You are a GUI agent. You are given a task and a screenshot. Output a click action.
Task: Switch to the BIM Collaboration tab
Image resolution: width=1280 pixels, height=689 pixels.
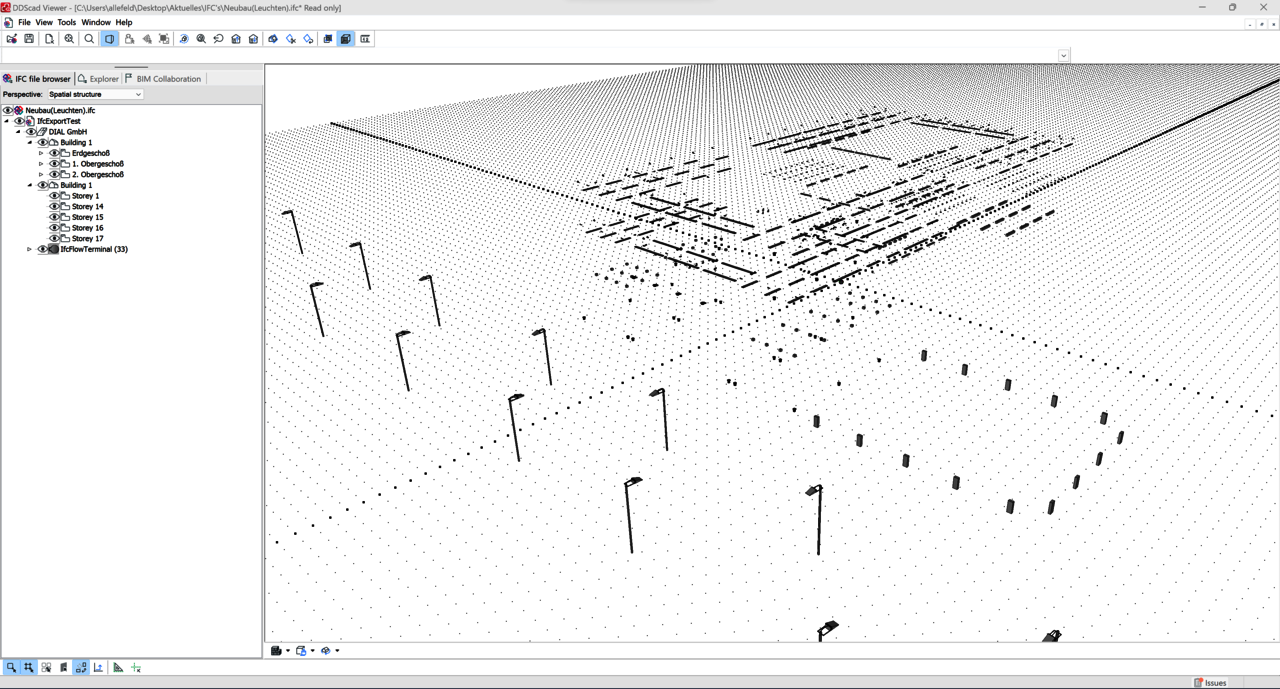point(163,79)
